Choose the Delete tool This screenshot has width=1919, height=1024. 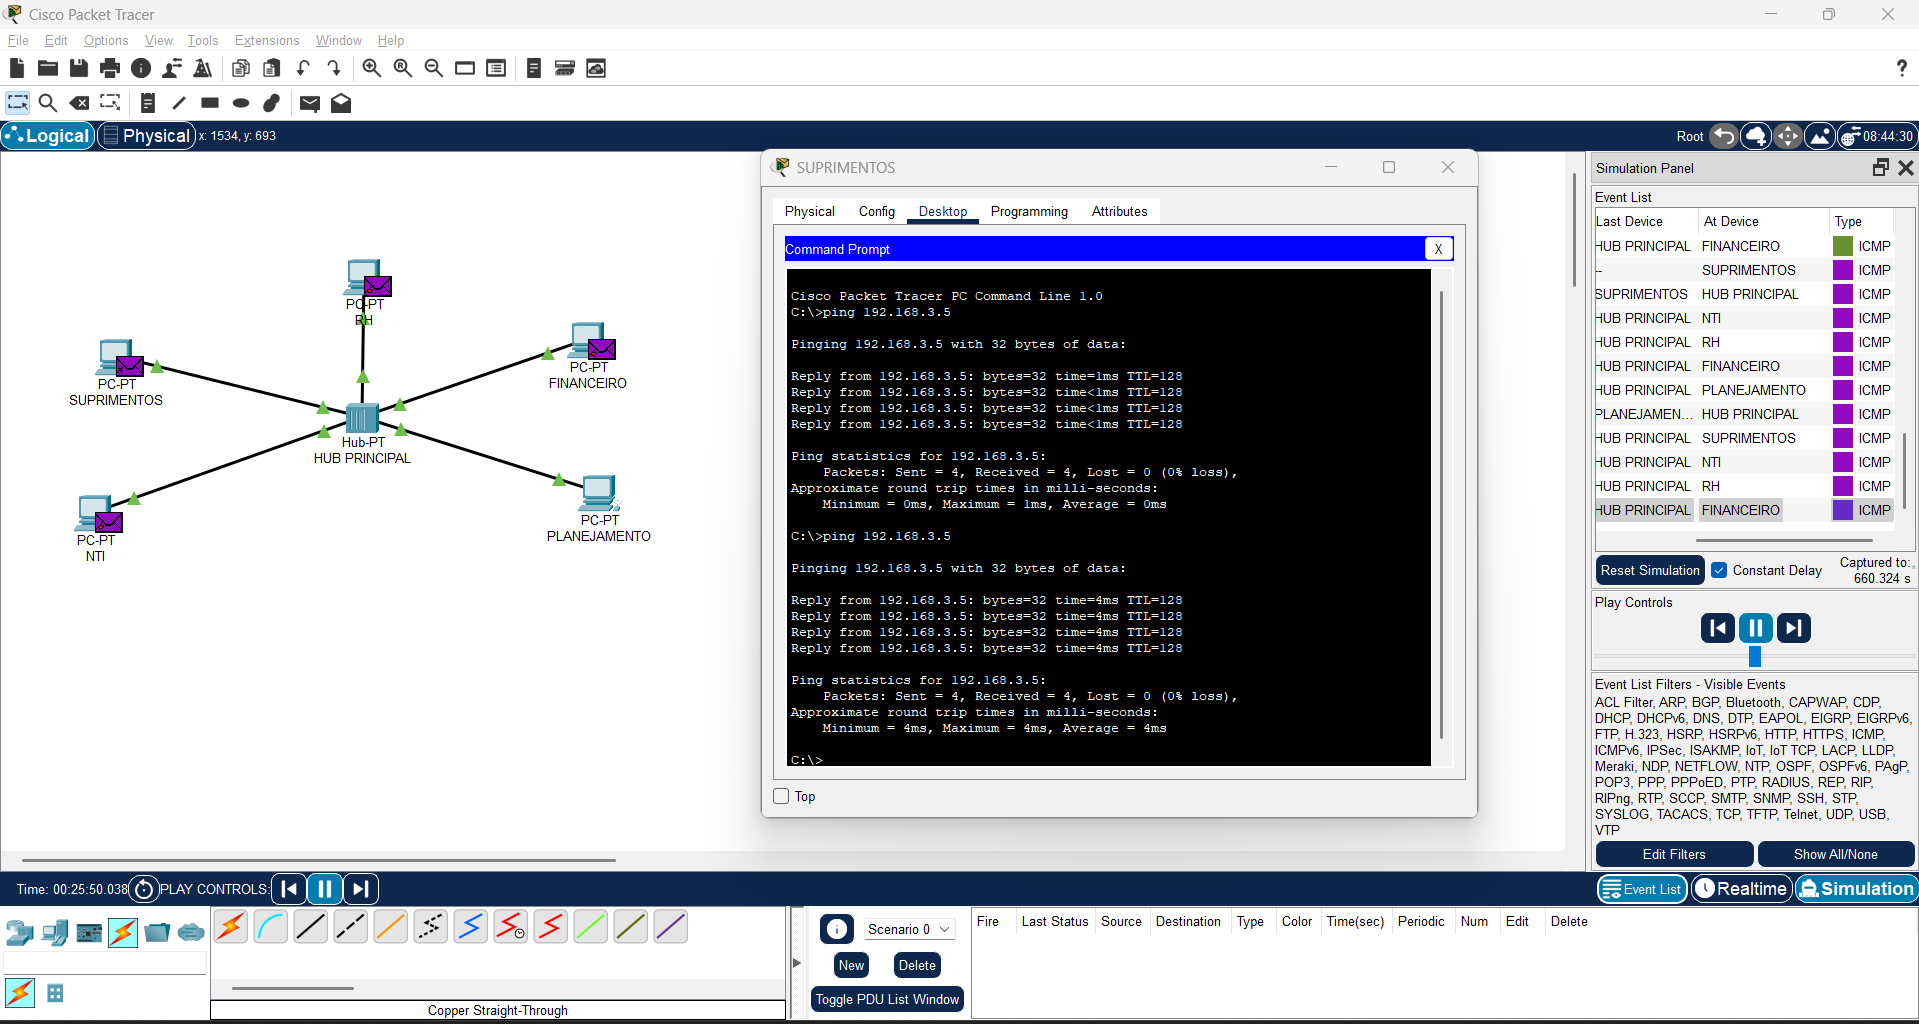tap(79, 103)
